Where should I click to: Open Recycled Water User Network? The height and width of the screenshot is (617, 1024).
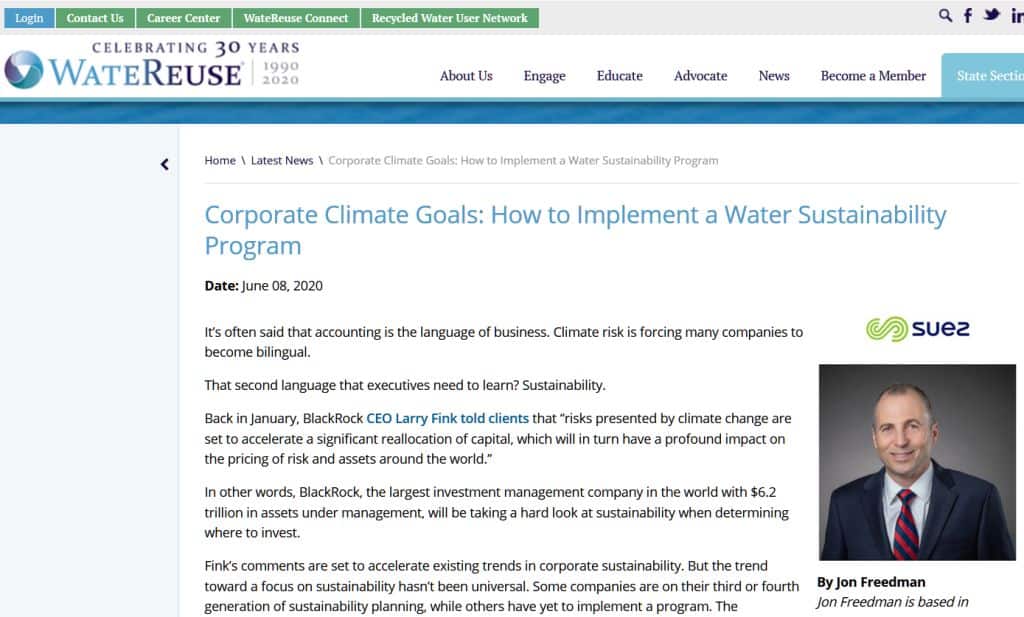(450, 18)
